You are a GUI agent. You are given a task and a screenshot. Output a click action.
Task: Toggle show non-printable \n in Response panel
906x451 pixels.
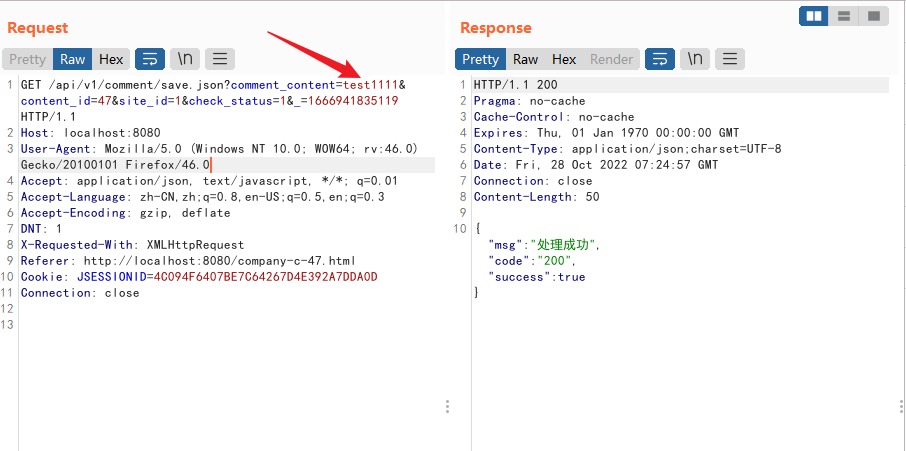pyautogui.click(x=695, y=59)
